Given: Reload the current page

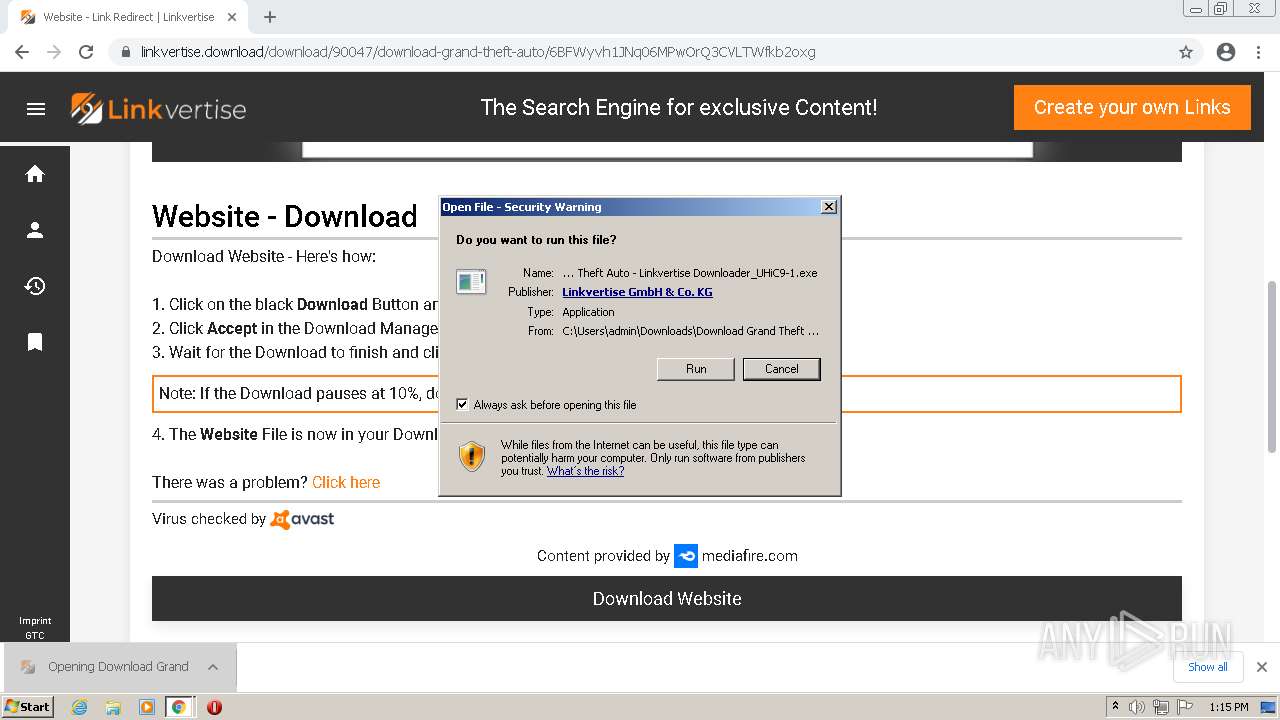Looking at the screenshot, I should click(x=86, y=52).
